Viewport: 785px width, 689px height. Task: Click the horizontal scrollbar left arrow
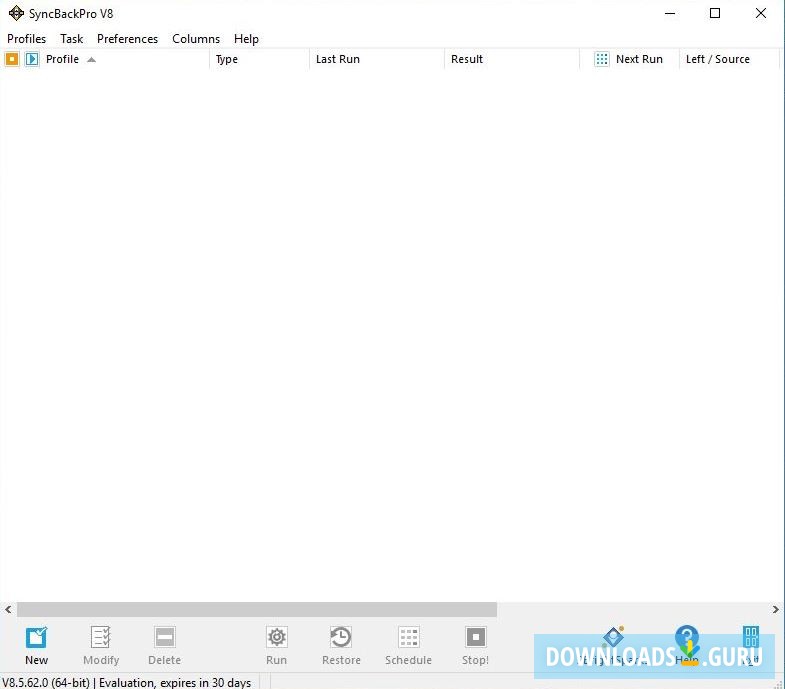click(8, 609)
